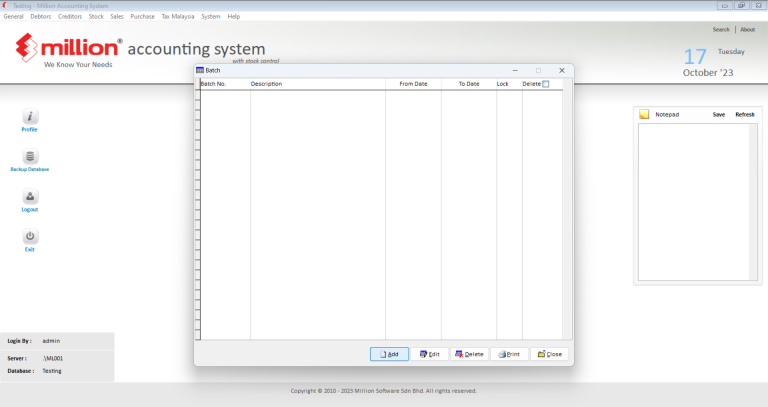Open the Purchase menu
This screenshot has height=407, width=768.
[x=143, y=16]
